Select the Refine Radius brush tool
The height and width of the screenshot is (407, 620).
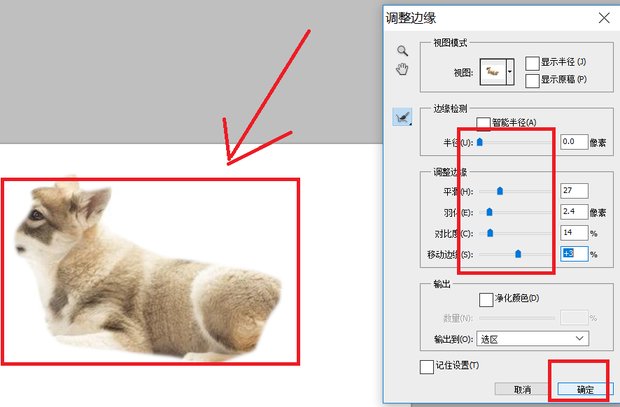pyautogui.click(x=402, y=118)
